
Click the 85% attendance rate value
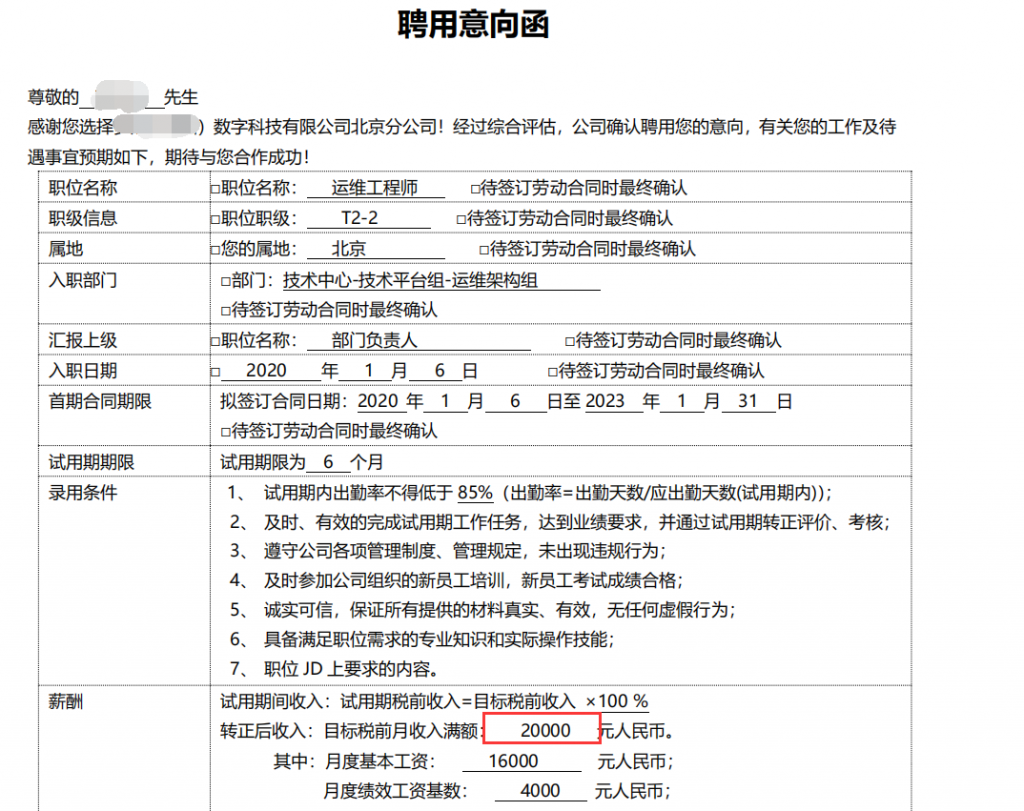click(x=475, y=493)
